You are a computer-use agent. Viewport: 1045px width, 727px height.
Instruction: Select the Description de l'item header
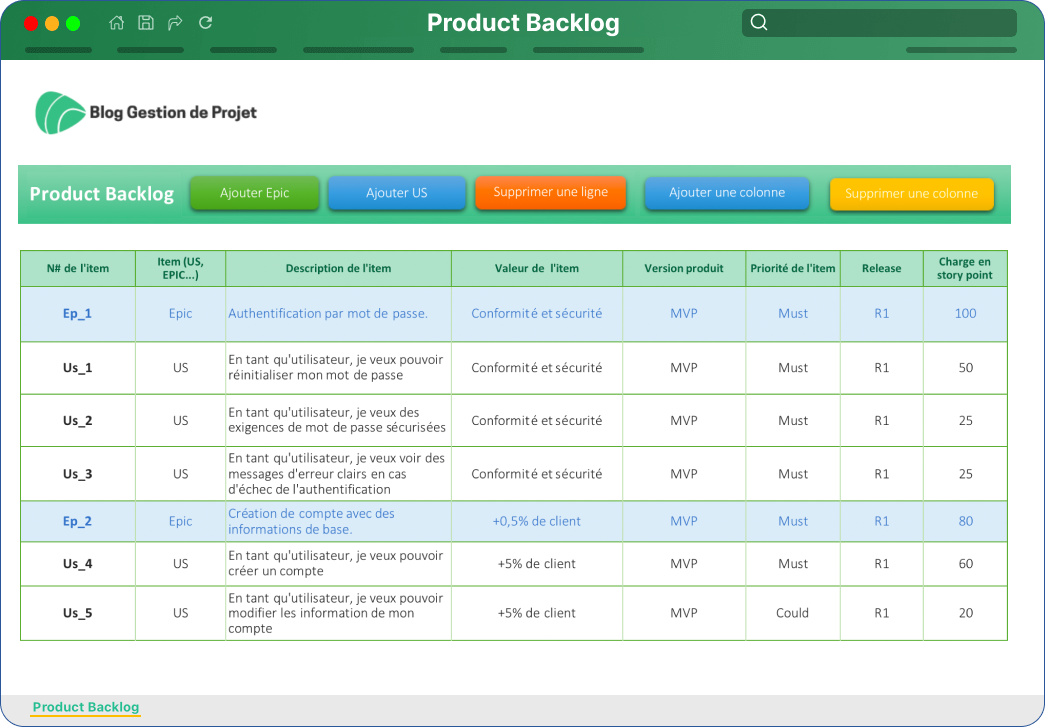click(339, 269)
